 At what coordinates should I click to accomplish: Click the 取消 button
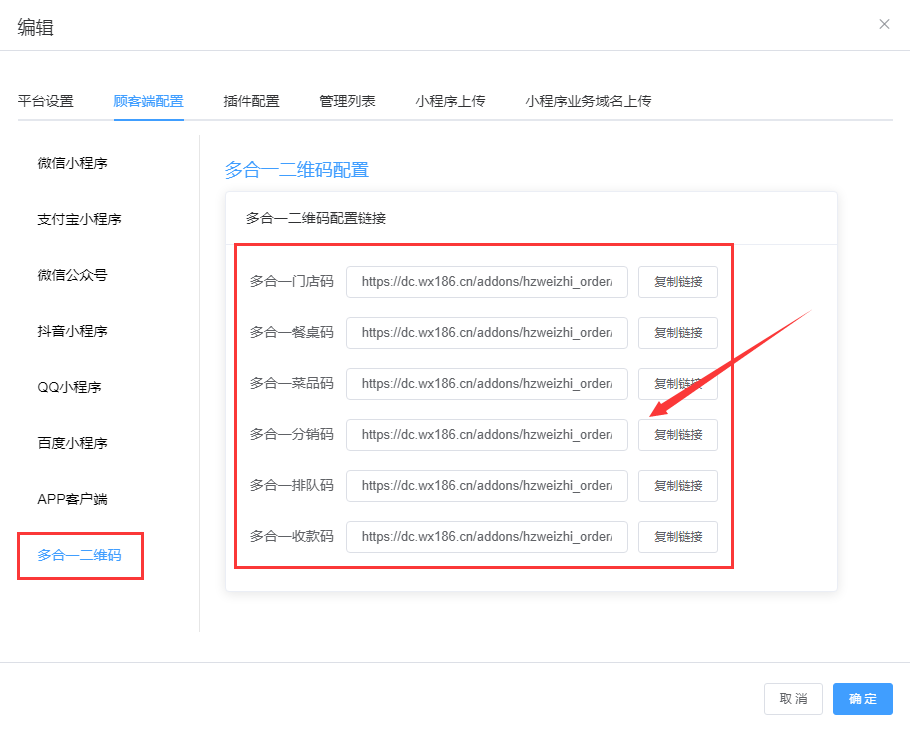(793, 699)
